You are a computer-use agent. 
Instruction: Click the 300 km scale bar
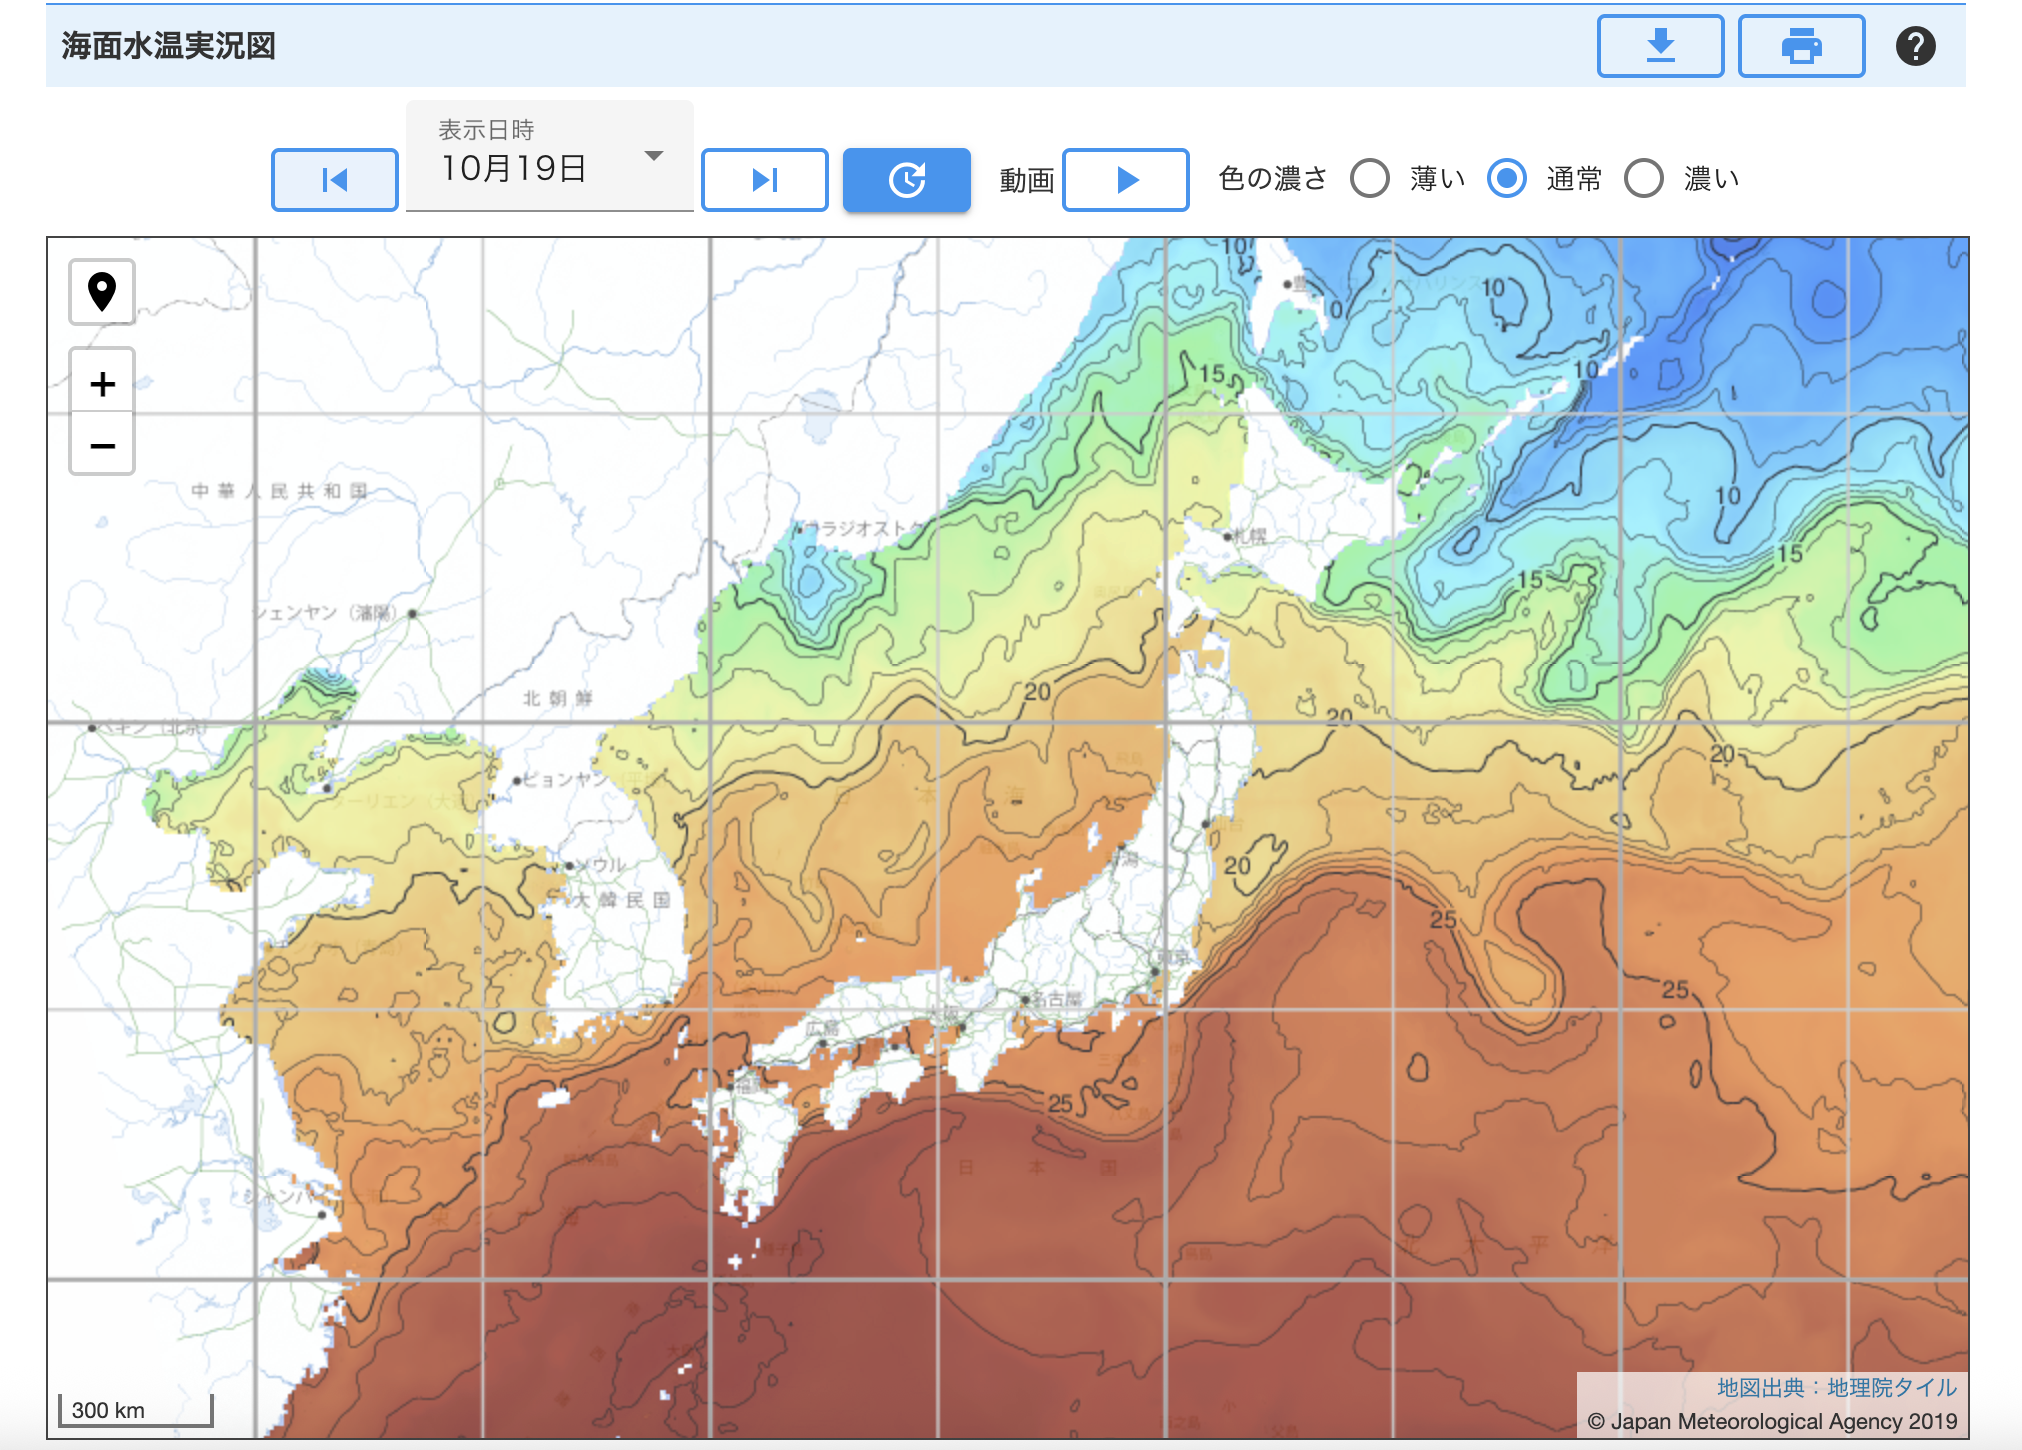click(136, 1410)
